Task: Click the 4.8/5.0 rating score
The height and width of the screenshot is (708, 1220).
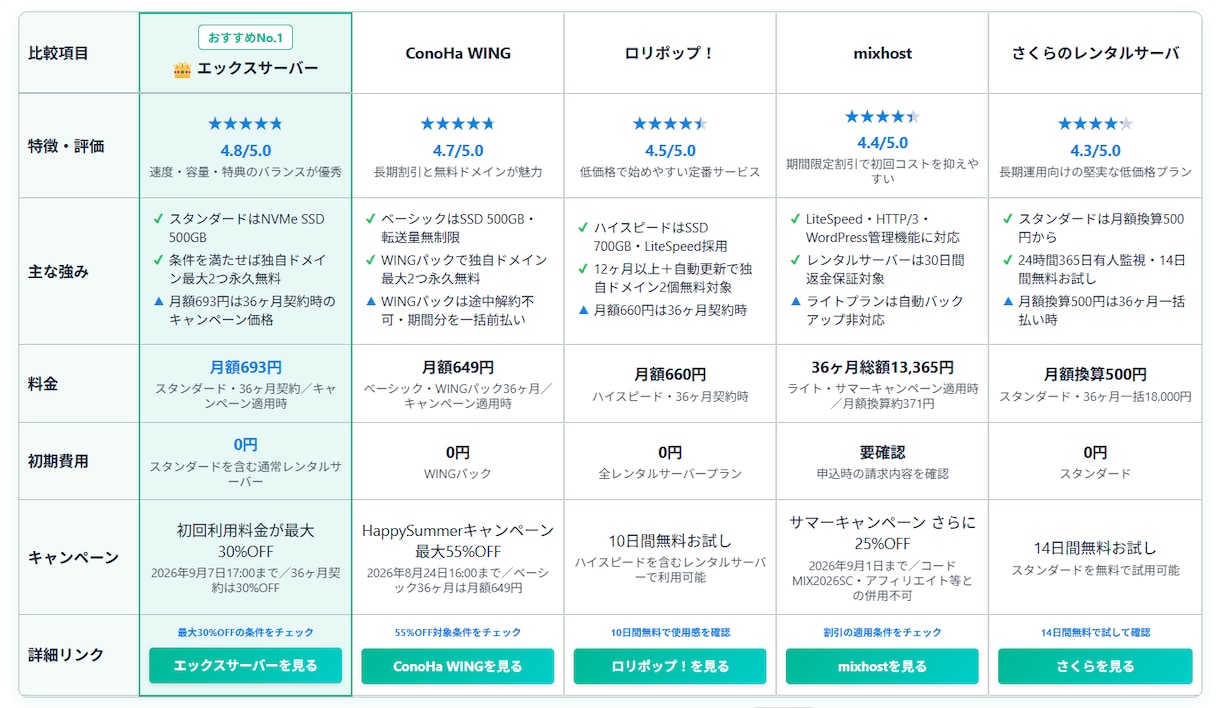Action: click(245, 150)
